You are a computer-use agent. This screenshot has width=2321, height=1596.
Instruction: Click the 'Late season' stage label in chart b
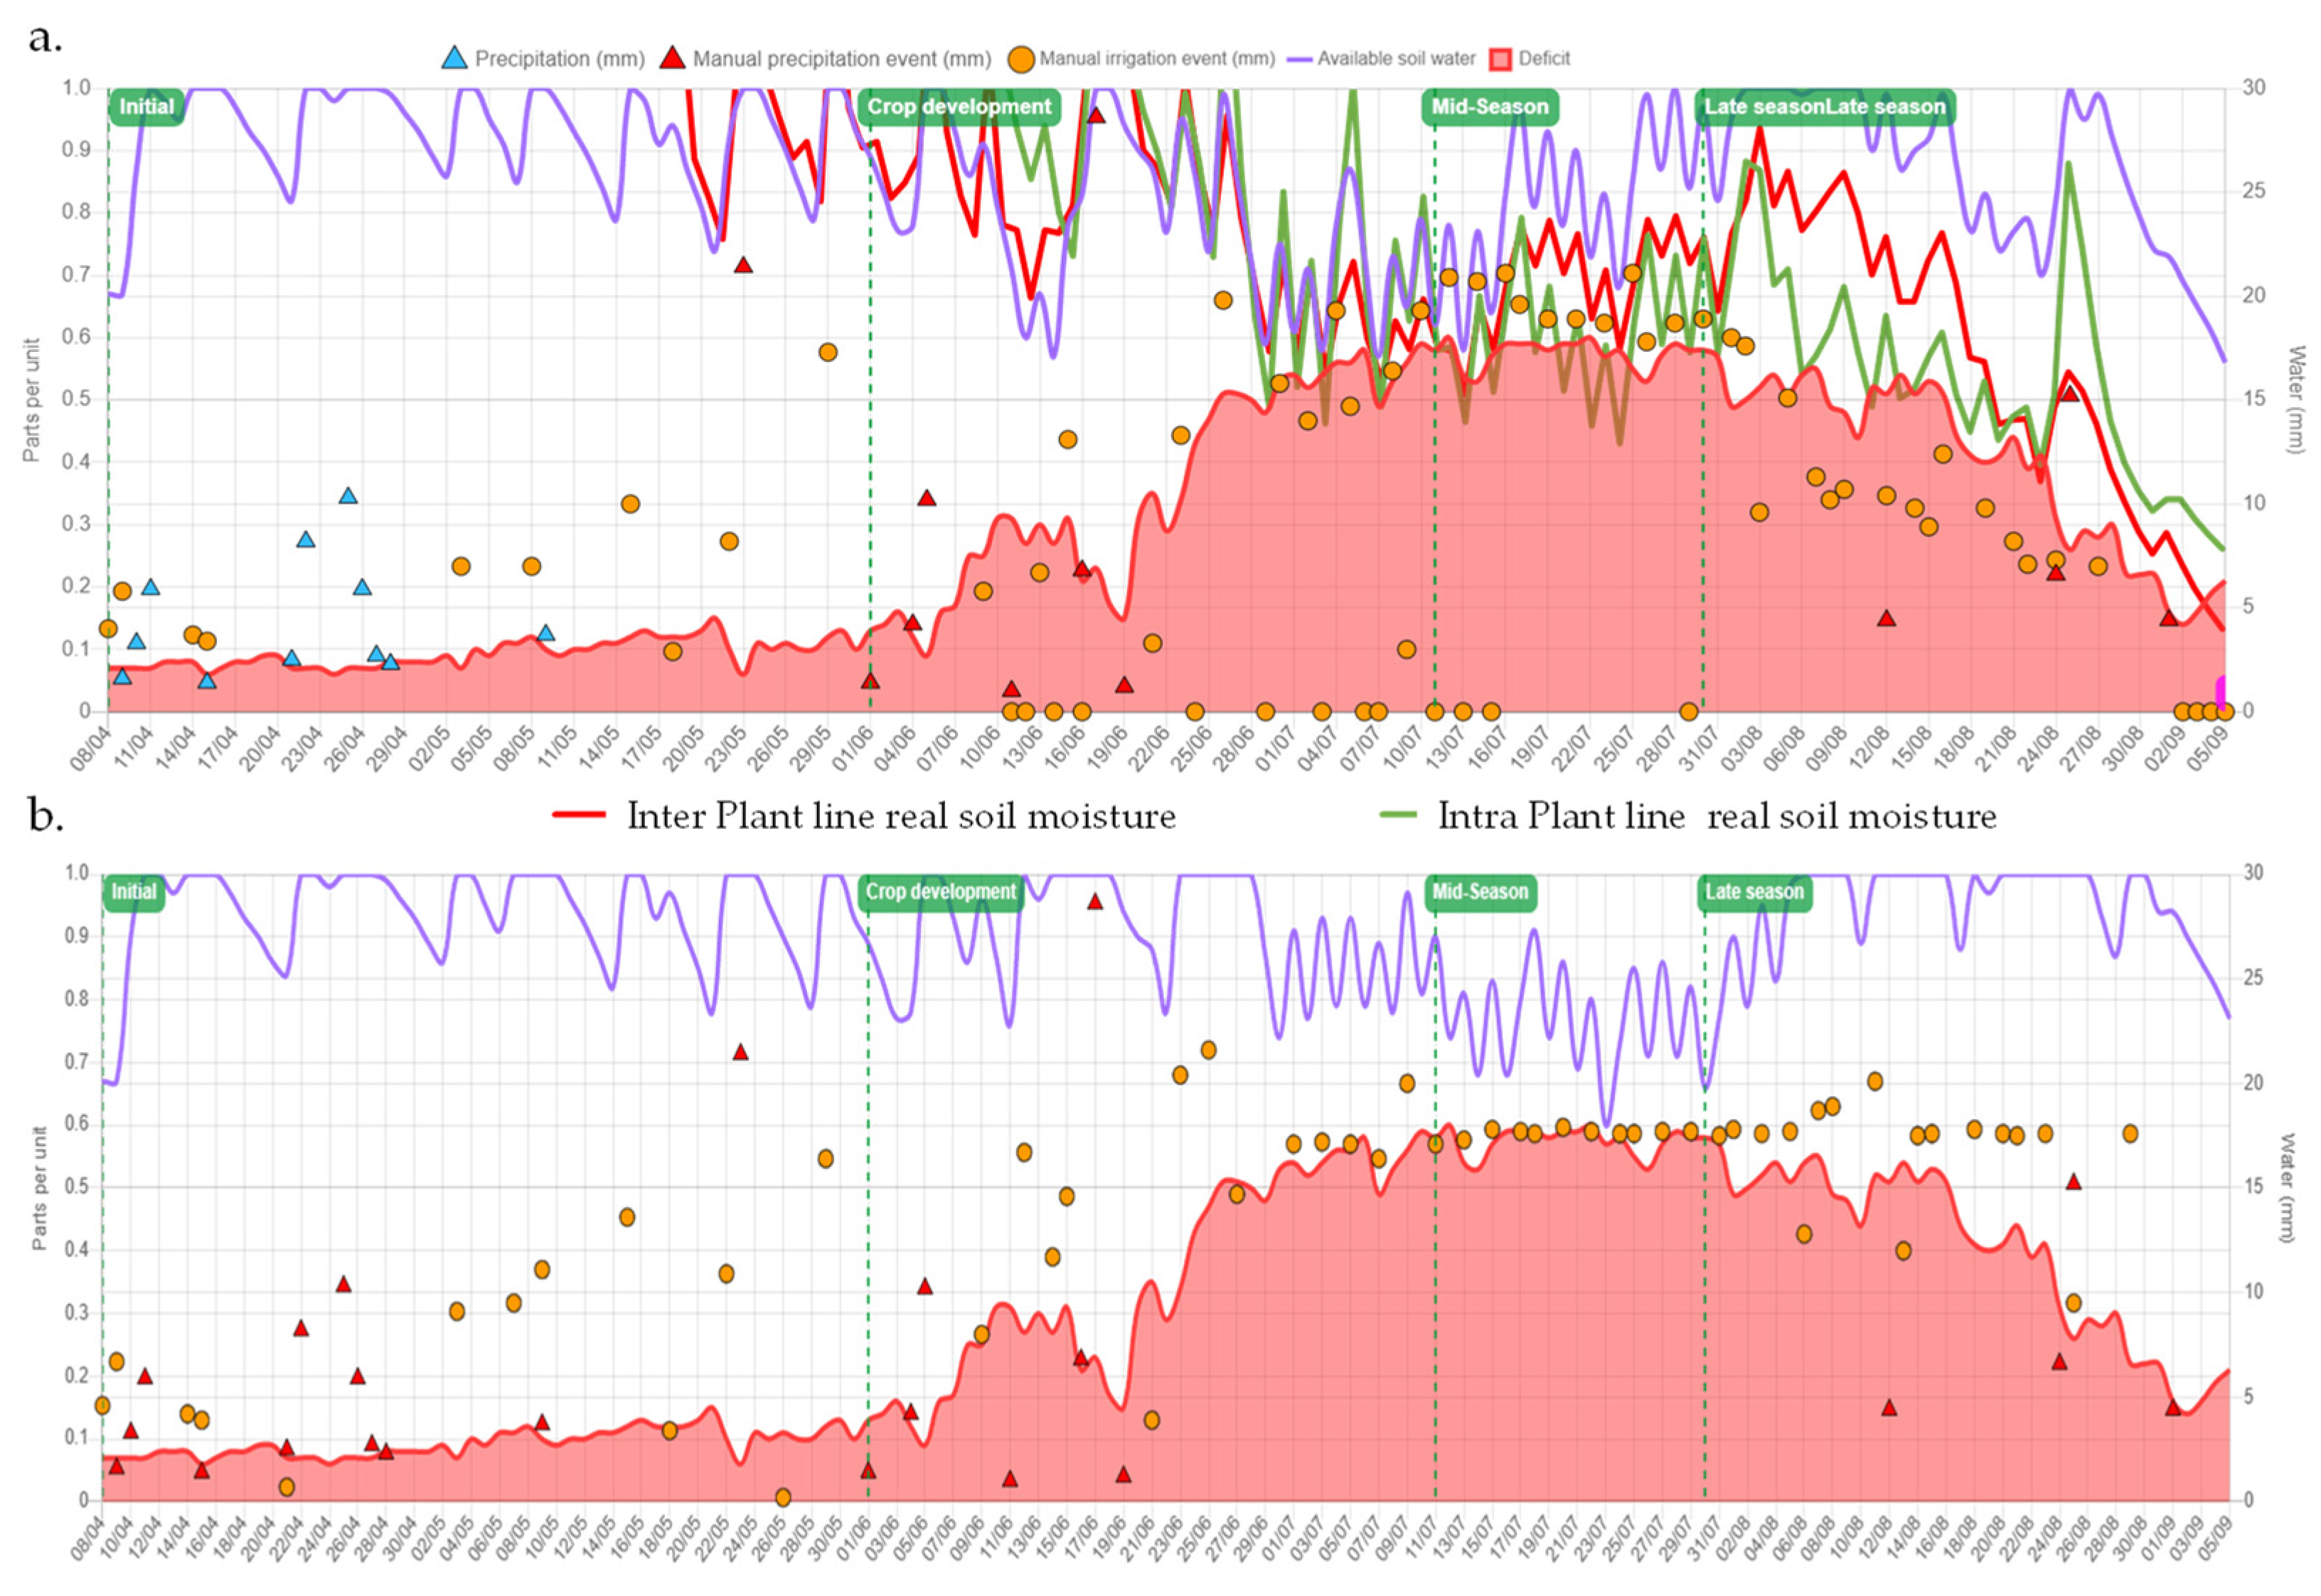click(x=1754, y=891)
